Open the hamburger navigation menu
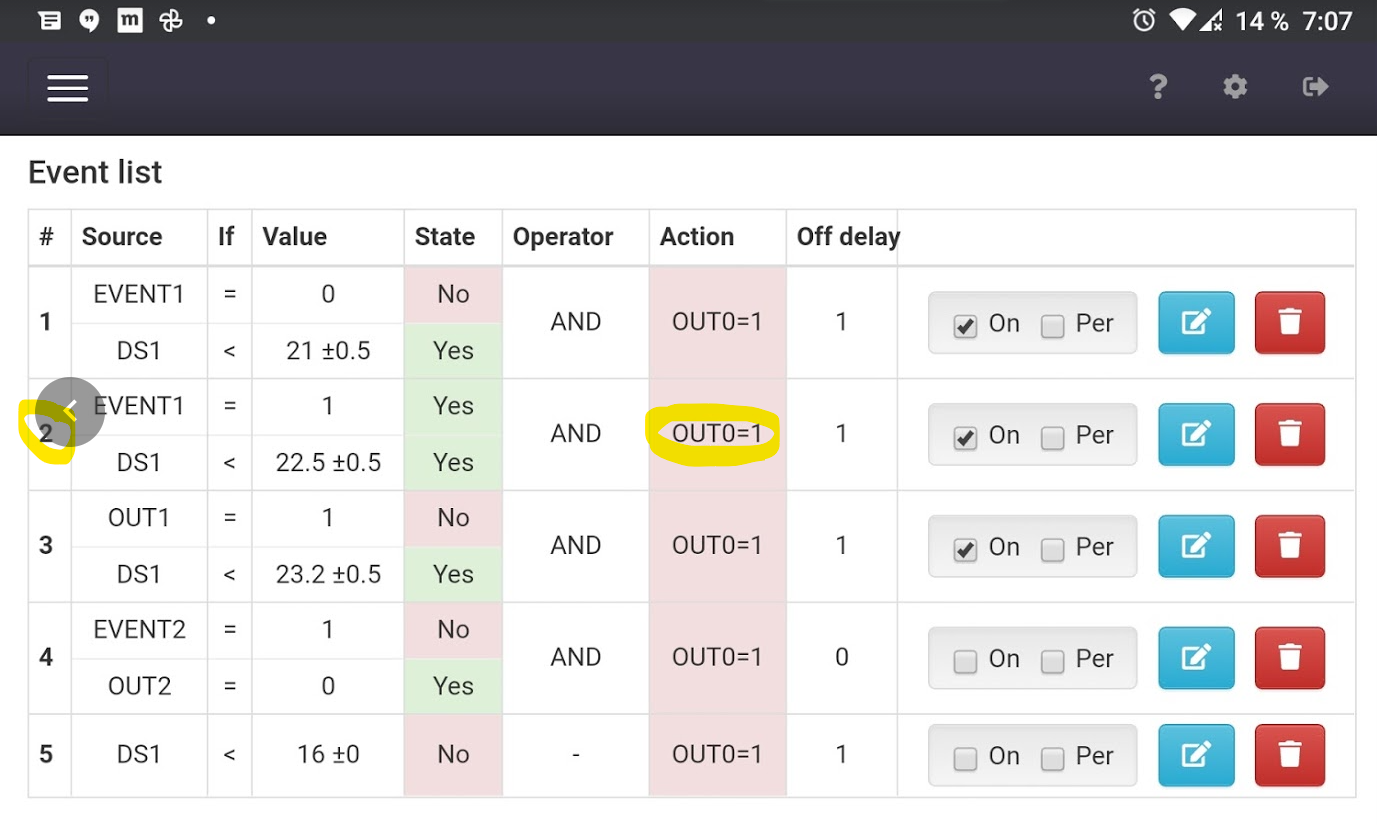Viewport: 1377px width, 825px height. tap(68, 88)
